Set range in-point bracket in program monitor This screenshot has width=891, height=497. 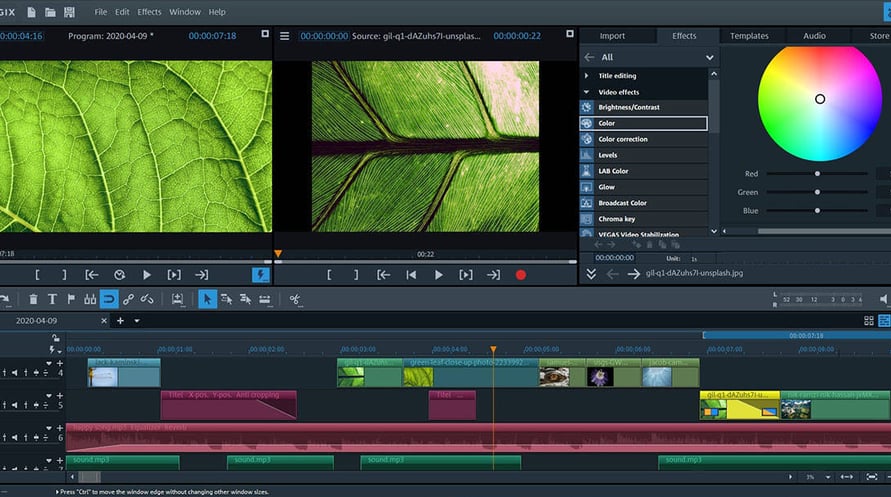pyautogui.click(x=37, y=275)
